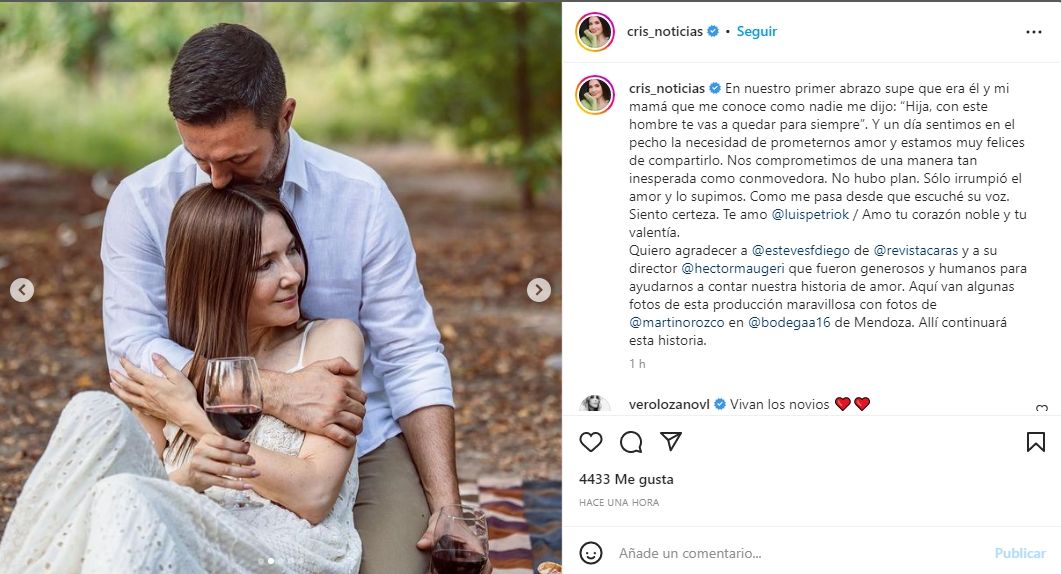Open the @martinorozco profile mention
Image resolution: width=1061 pixels, height=574 pixels.
[x=675, y=323]
